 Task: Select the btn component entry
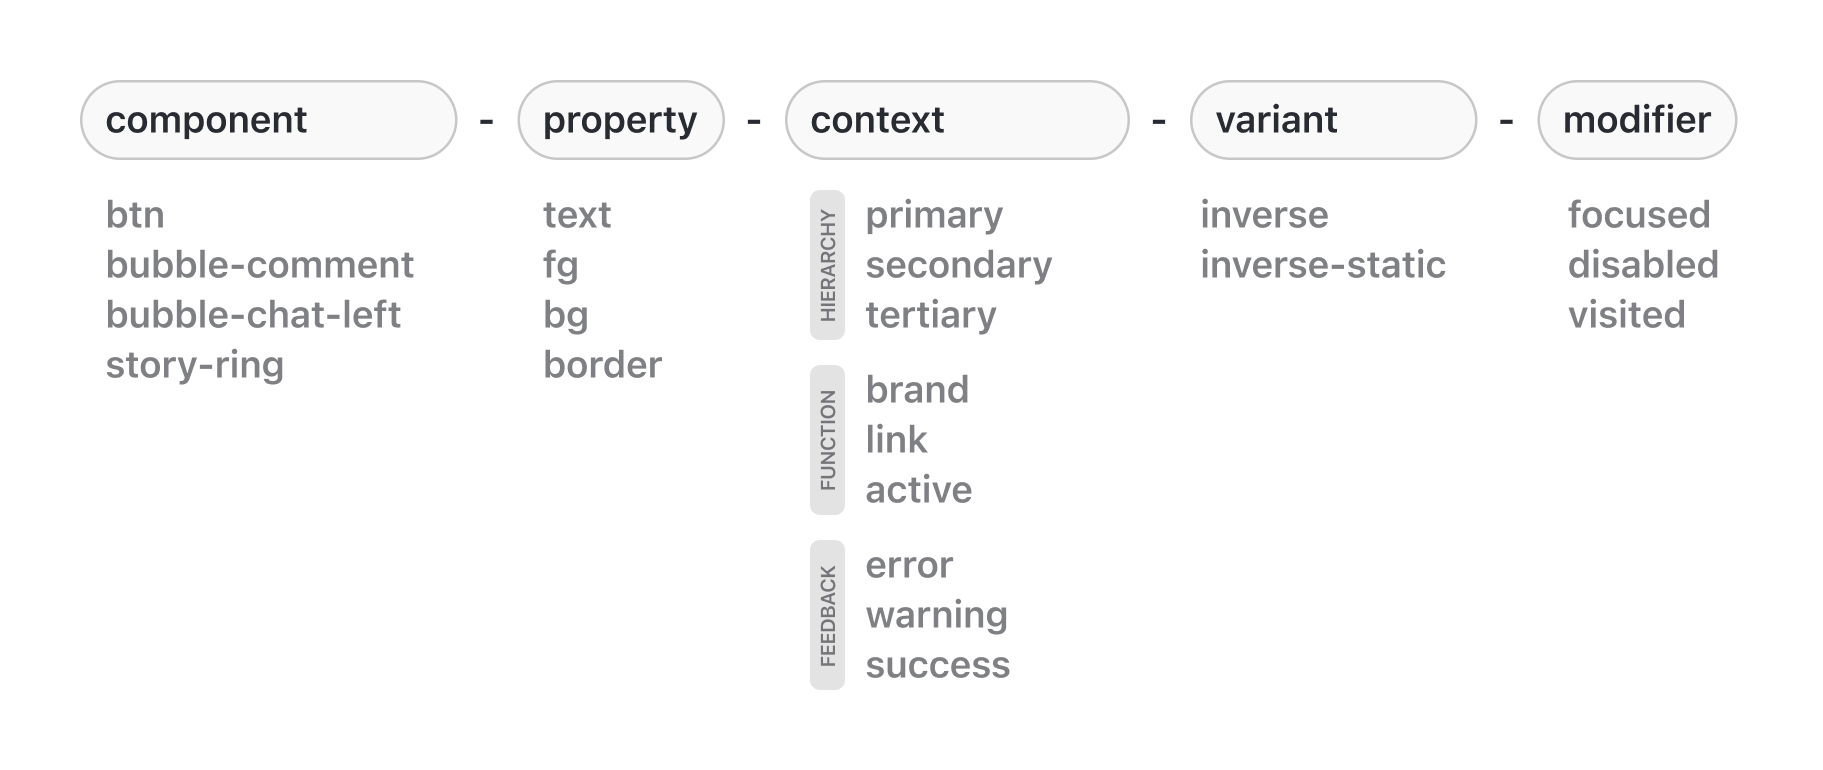click(135, 215)
